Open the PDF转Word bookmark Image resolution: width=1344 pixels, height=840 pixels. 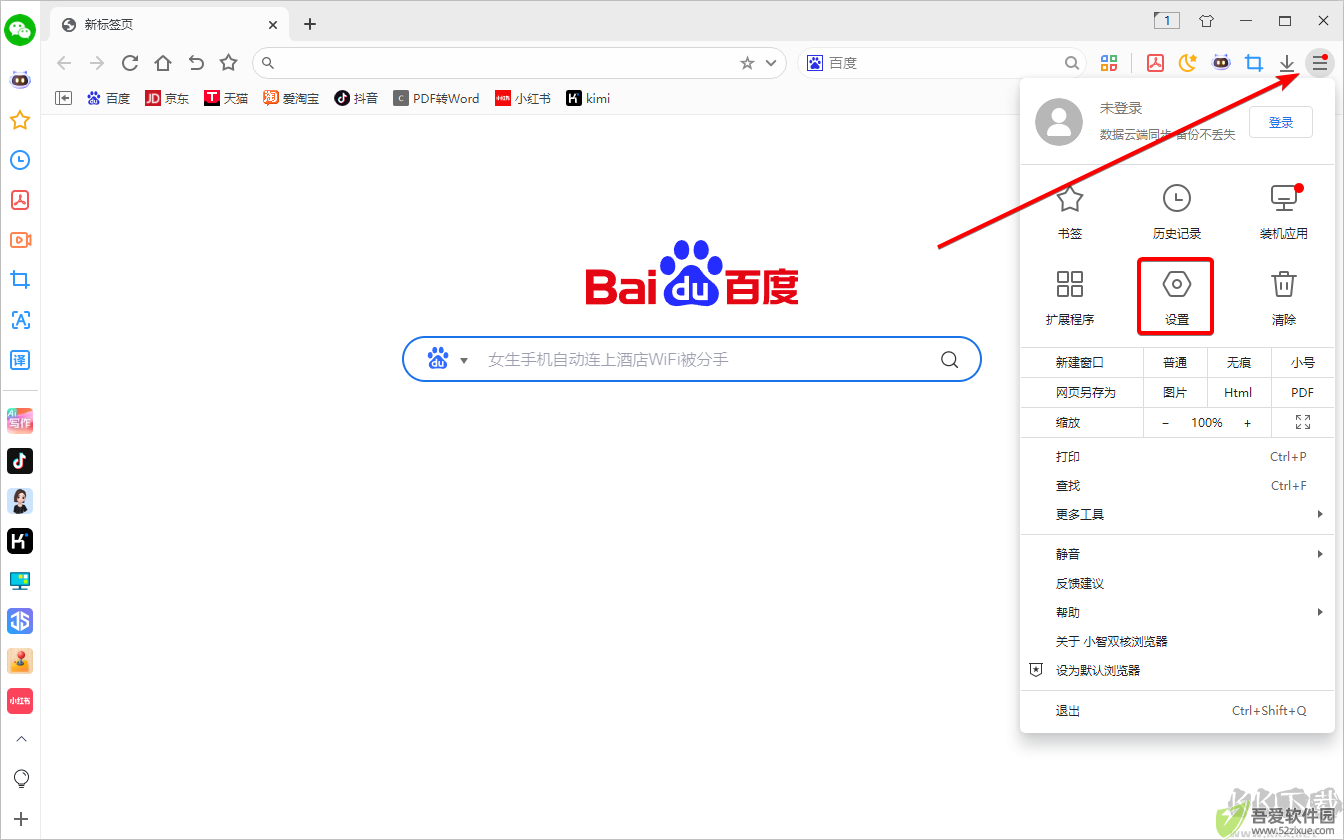[436, 98]
